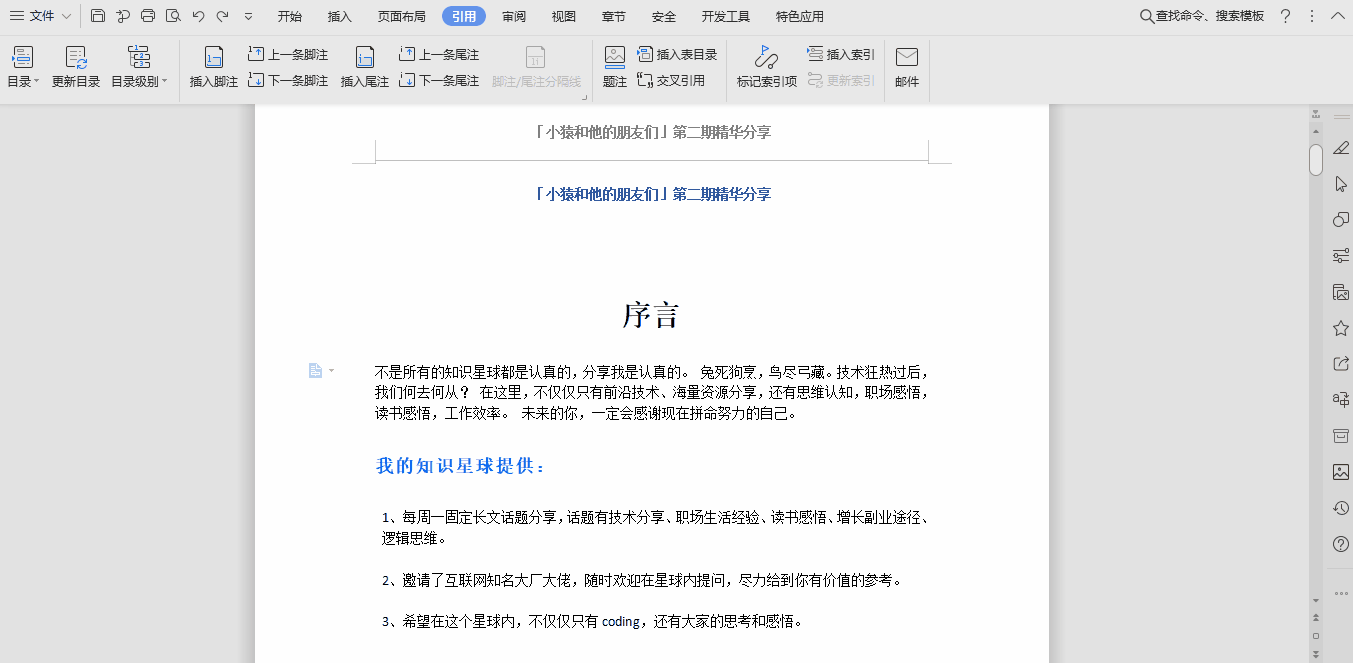This screenshot has height=663, width=1353.
Task: Expand the 目录级别 dropdown
Action: pos(139,68)
